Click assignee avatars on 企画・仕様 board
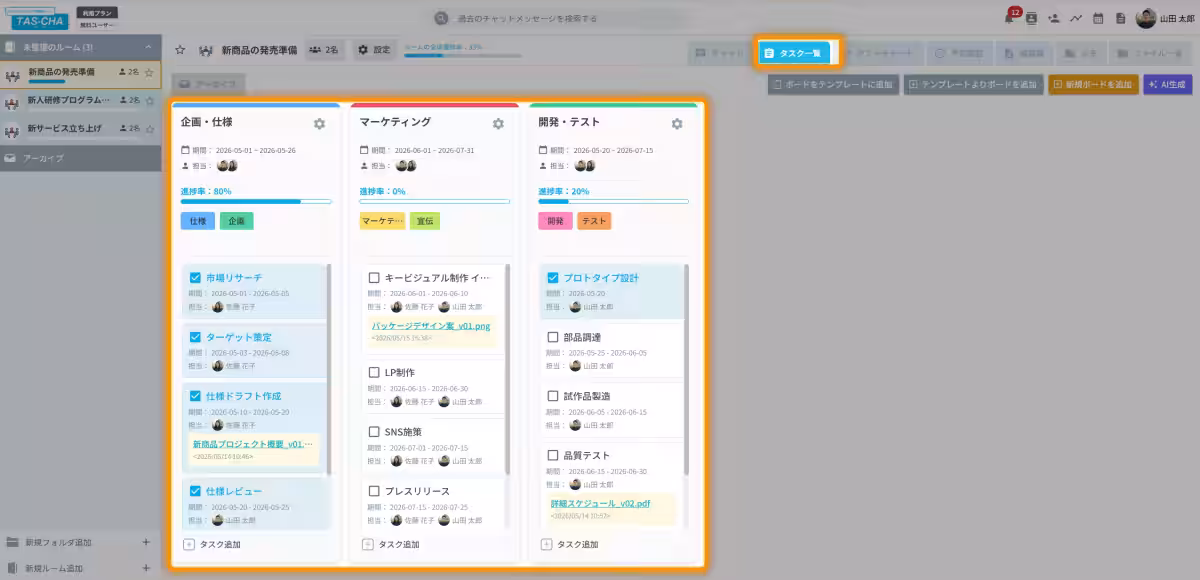 227,166
